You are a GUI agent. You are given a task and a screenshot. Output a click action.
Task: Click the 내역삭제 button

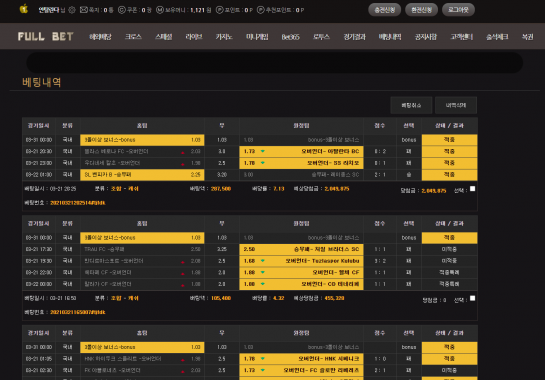456,105
